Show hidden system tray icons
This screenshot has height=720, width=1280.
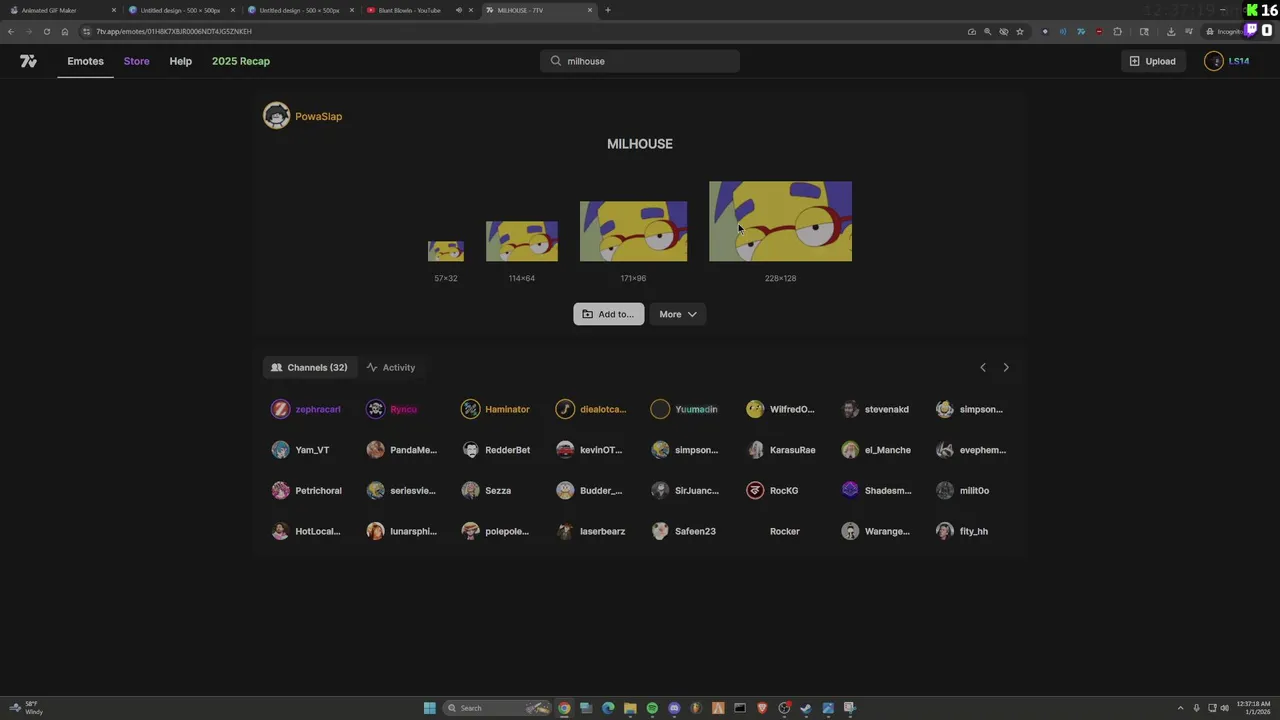[x=1180, y=708]
